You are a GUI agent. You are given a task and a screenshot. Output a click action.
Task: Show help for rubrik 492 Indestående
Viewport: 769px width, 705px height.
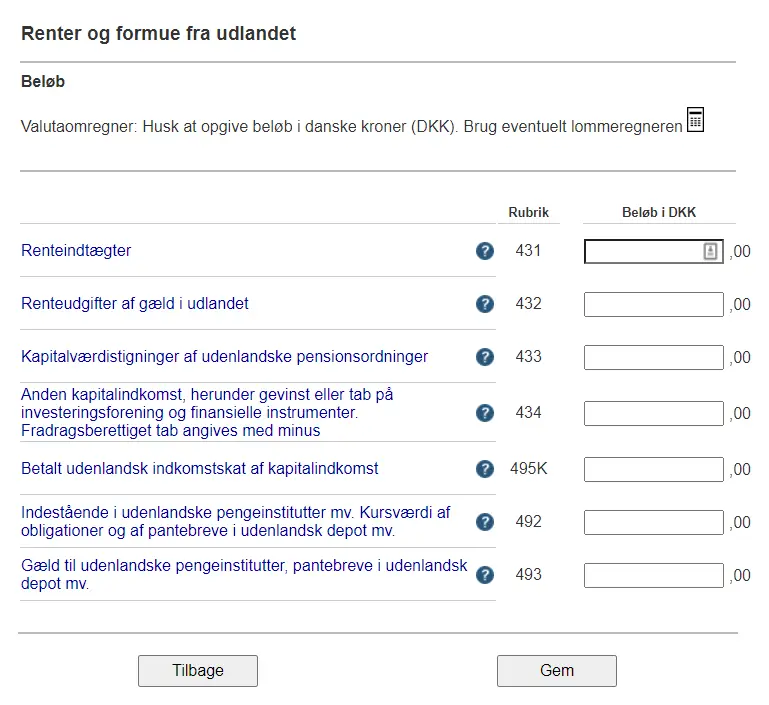pyautogui.click(x=485, y=522)
